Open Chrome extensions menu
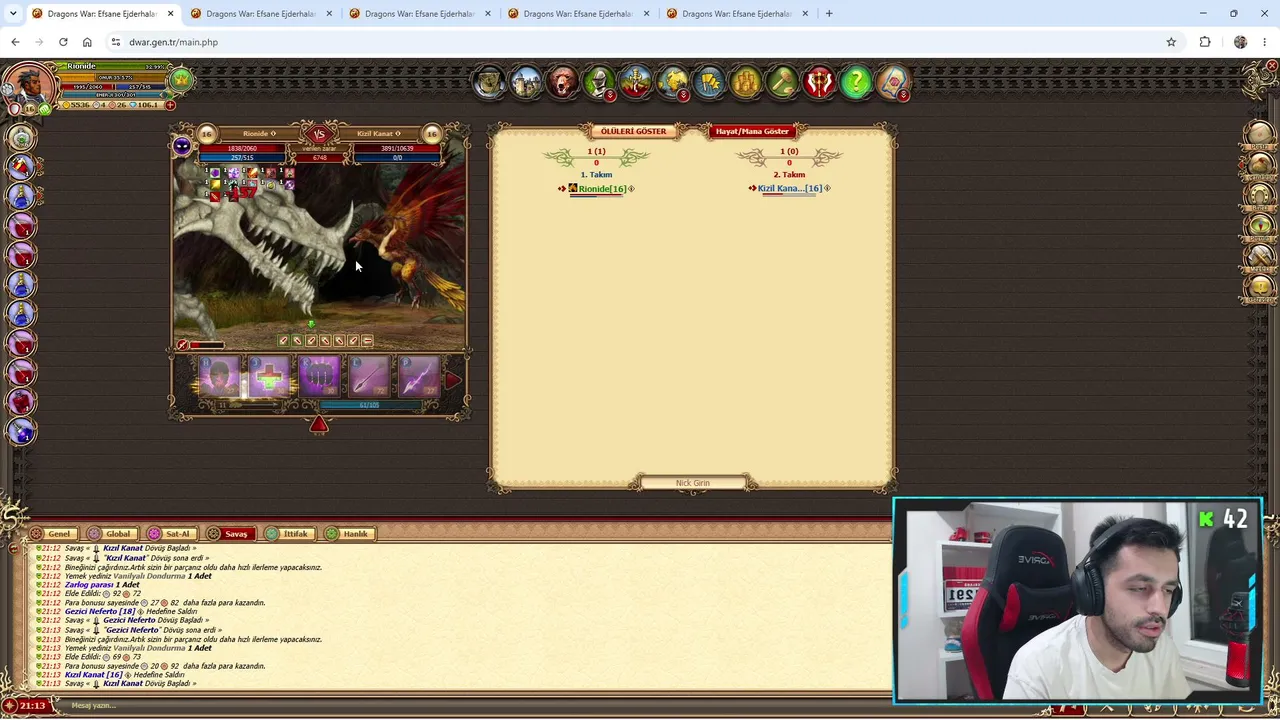The image size is (1280, 720). 1205,42
